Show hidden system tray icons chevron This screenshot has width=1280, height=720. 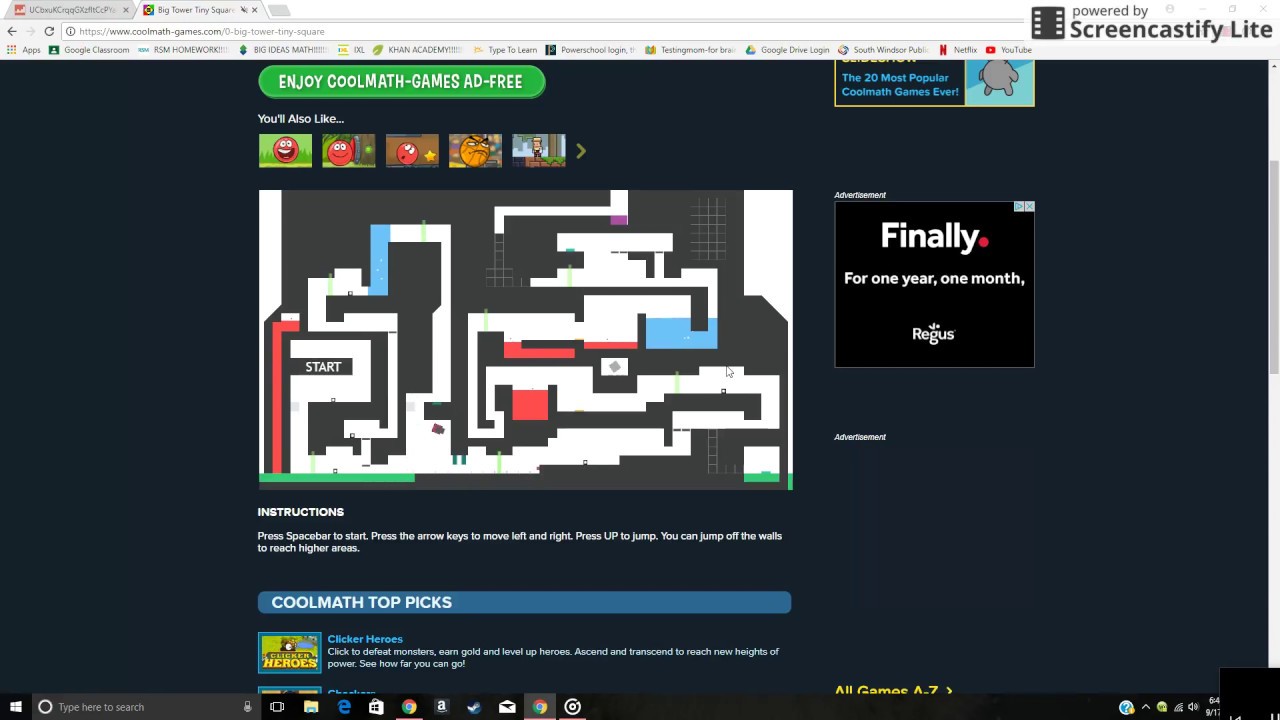tap(1146, 707)
